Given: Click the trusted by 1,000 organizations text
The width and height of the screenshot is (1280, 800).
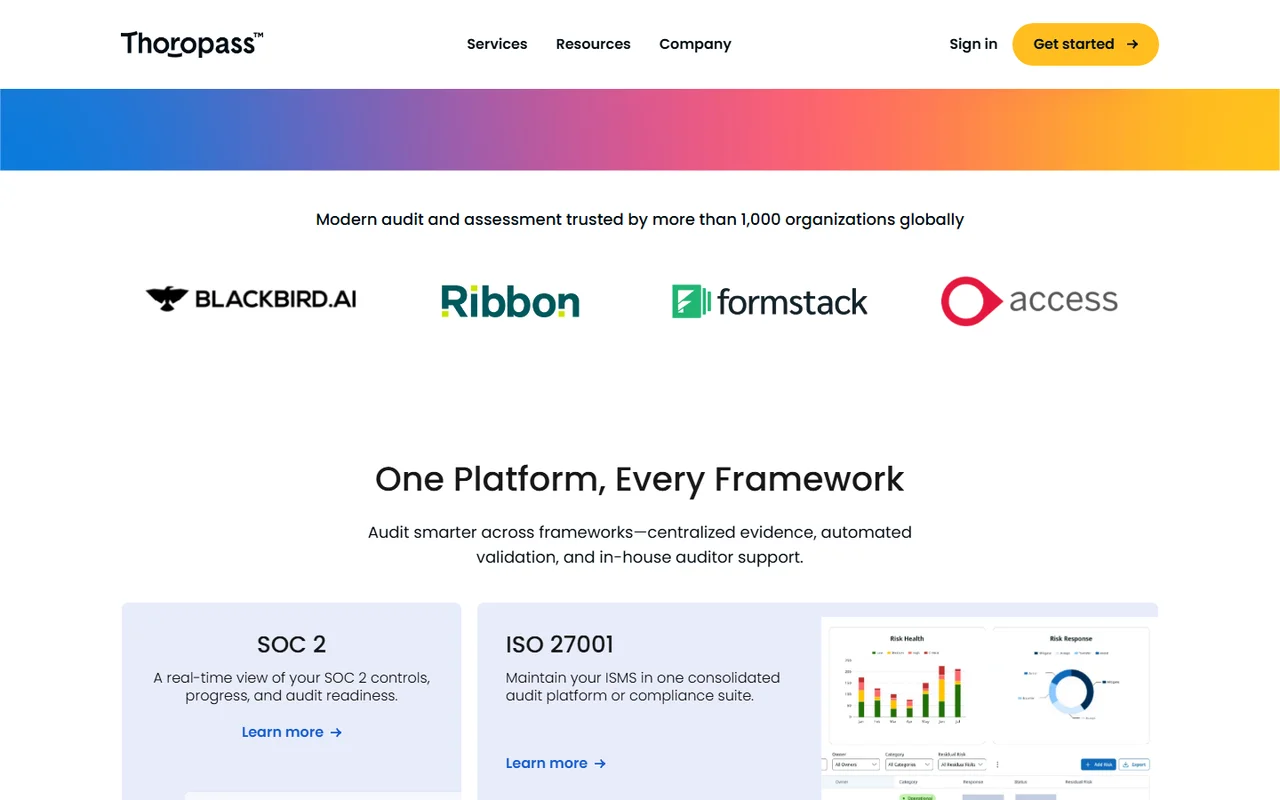Looking at the screenshot, I should click(640, 219).
